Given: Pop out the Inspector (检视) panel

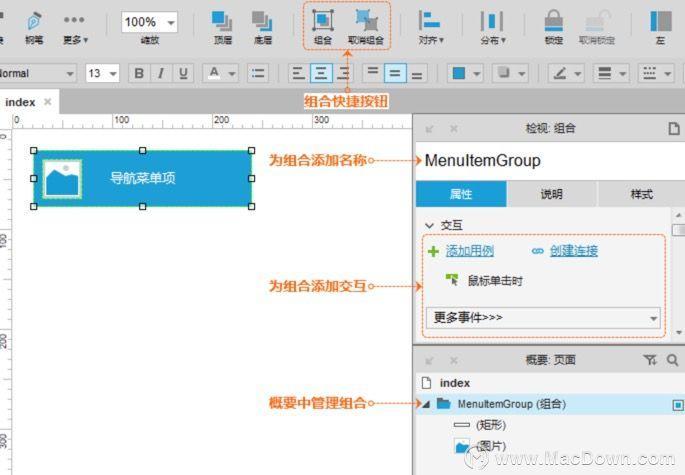Looking at the screenshot, I should 429,128.
